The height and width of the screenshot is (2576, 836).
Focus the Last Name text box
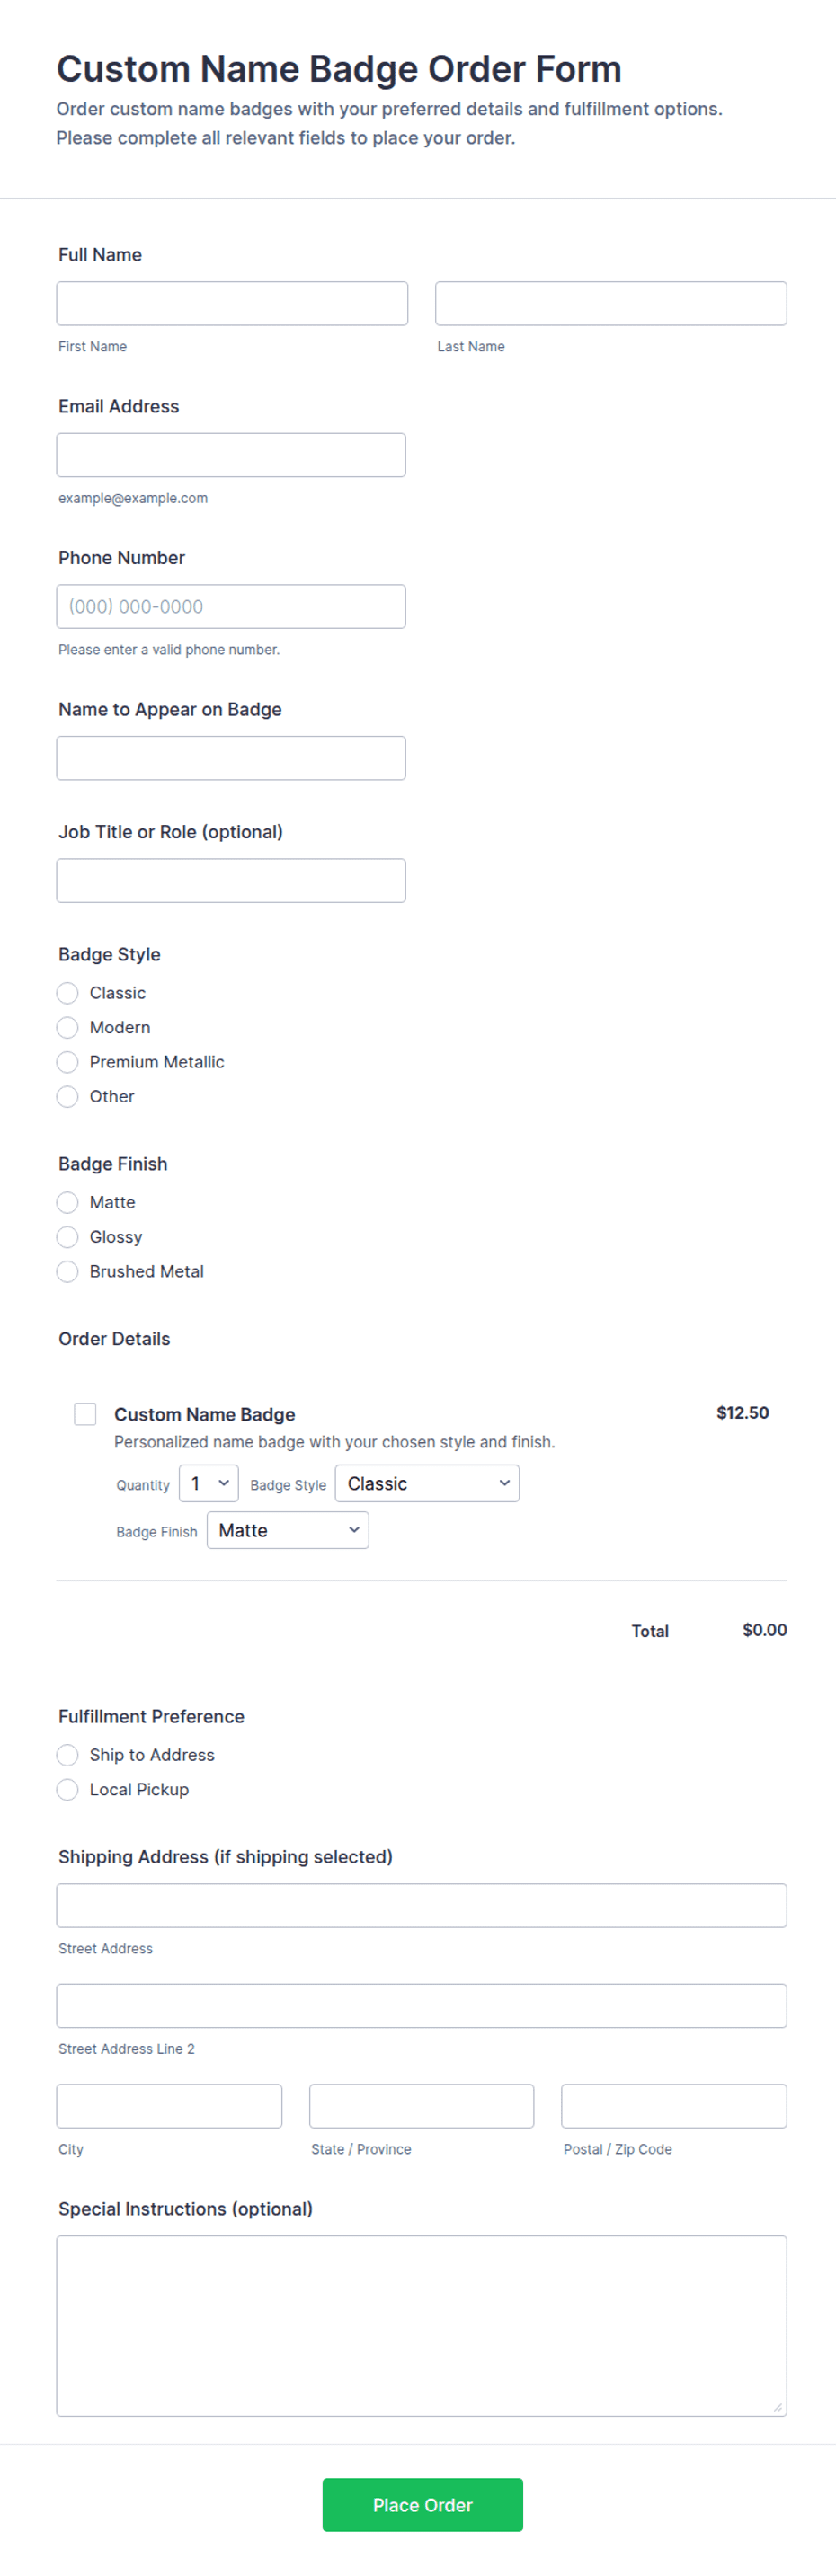(x=611, y=303)
